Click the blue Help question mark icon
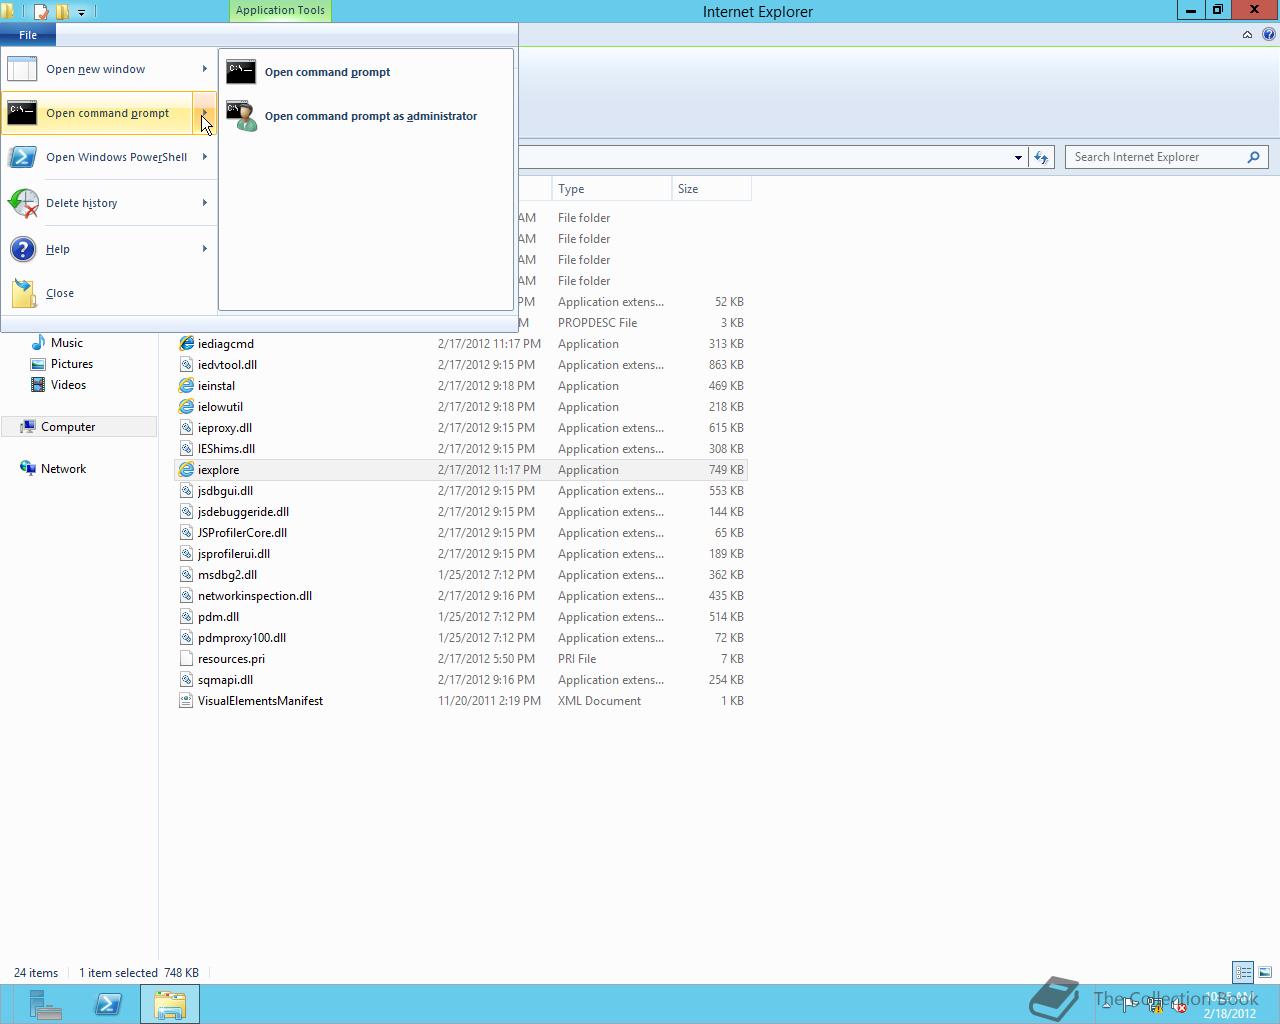The image size is (1280, 1024). [22, 249]
